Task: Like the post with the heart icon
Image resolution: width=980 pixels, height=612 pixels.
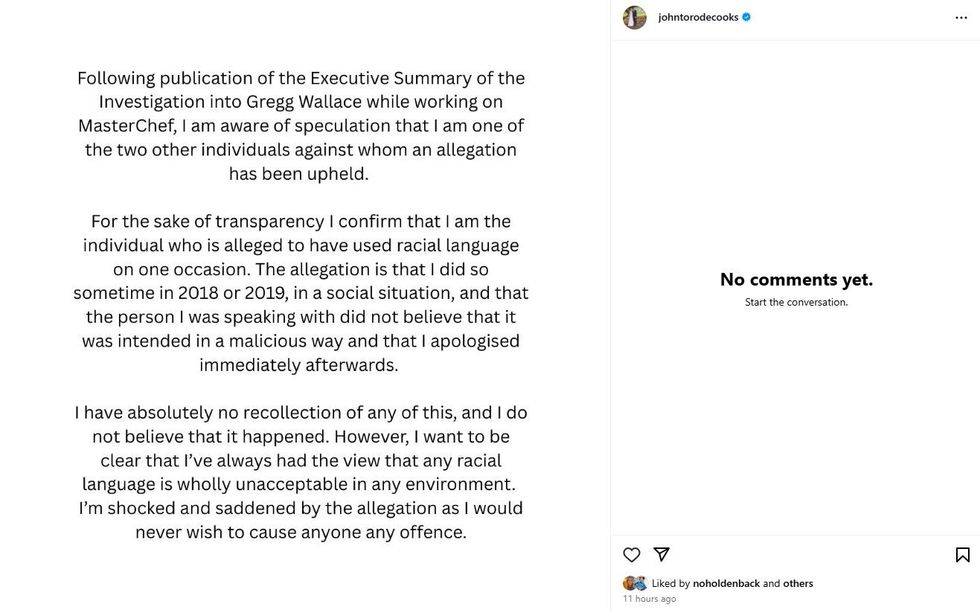Action: click(631, 554)
